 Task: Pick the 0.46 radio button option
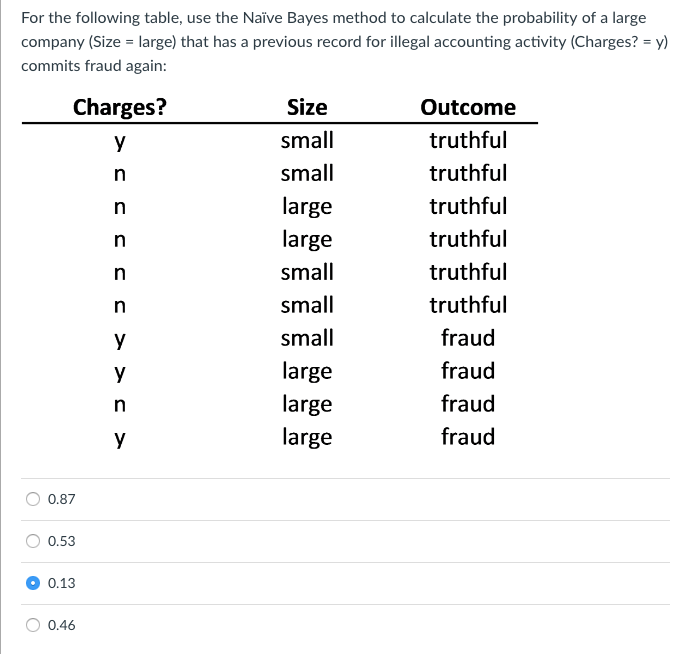pos(33,625)
